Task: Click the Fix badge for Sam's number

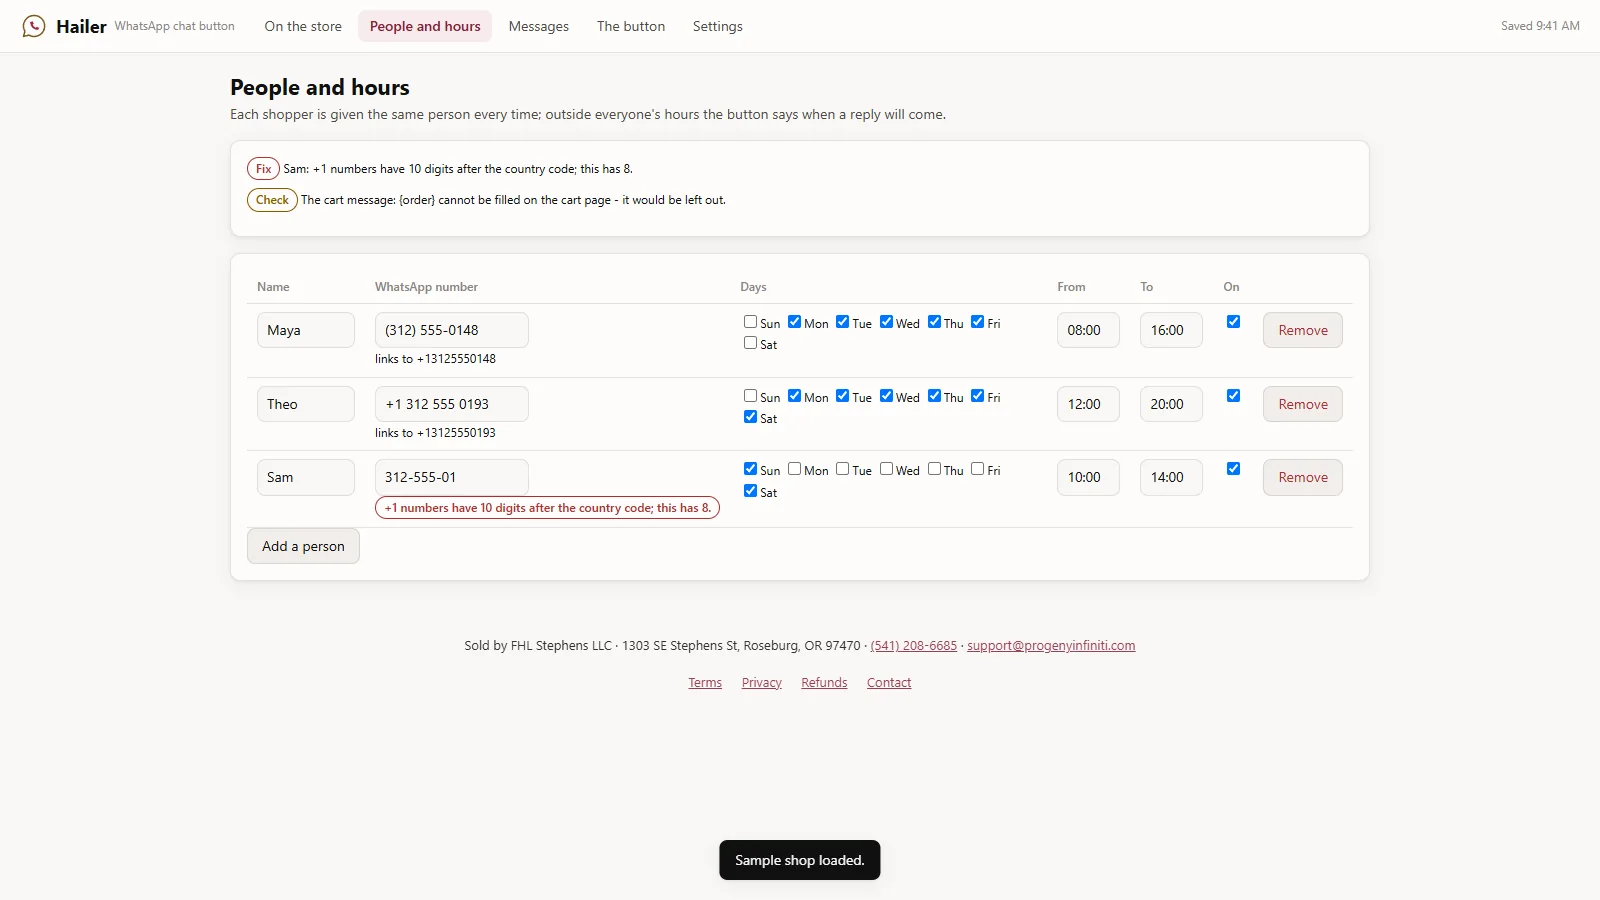Action: tap(263, 169)
